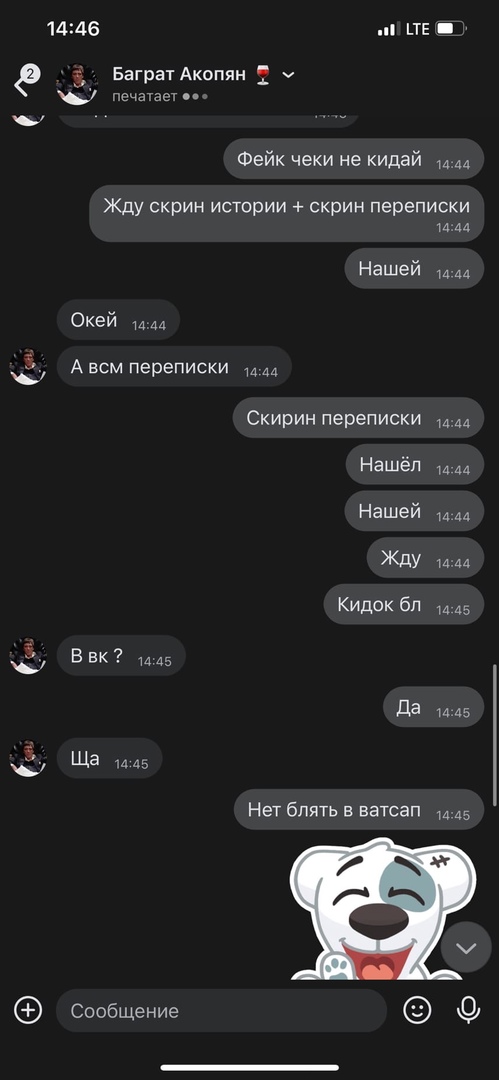Jump to latest messages with down-arrow button
This screenshot has width=499, height=1080.
[x=466, y=948]
